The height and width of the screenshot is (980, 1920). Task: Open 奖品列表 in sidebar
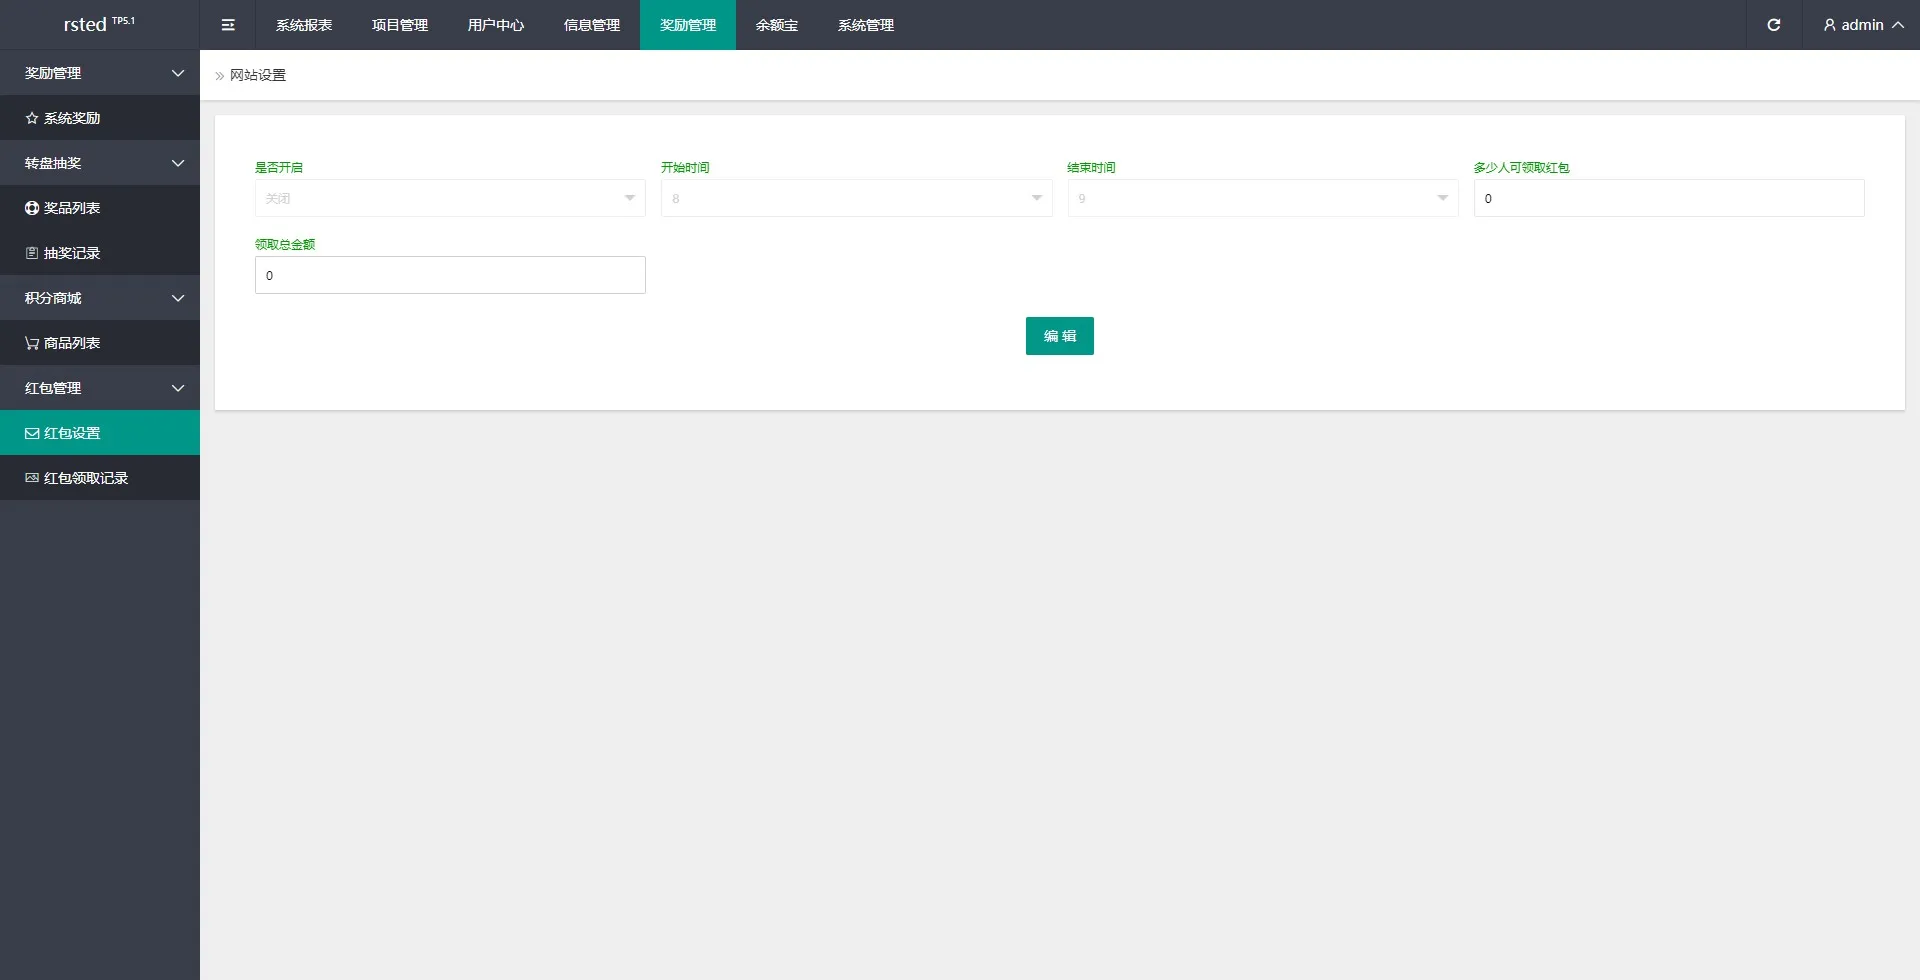click(x=72, y=208)
